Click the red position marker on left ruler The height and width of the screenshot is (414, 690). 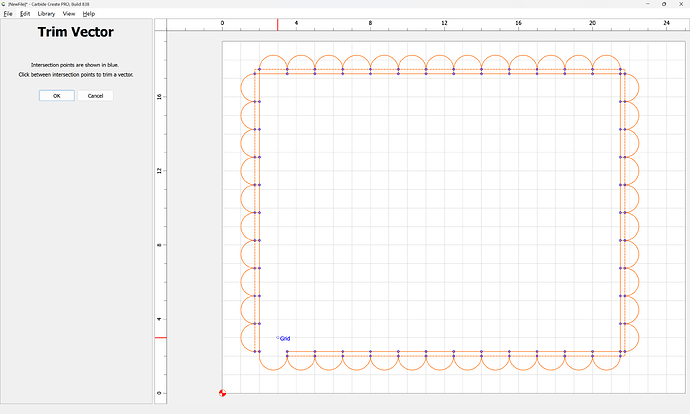point(159,337)
